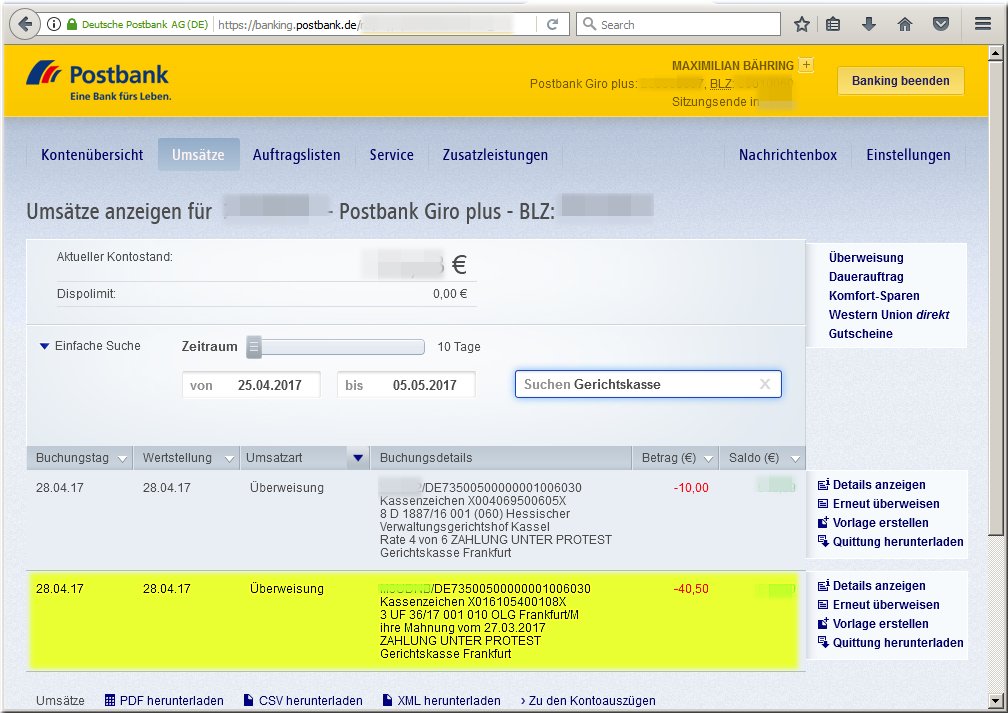Open the Auftragslisten tab
Screen dimensions: 1008x713
click(296, 155)
